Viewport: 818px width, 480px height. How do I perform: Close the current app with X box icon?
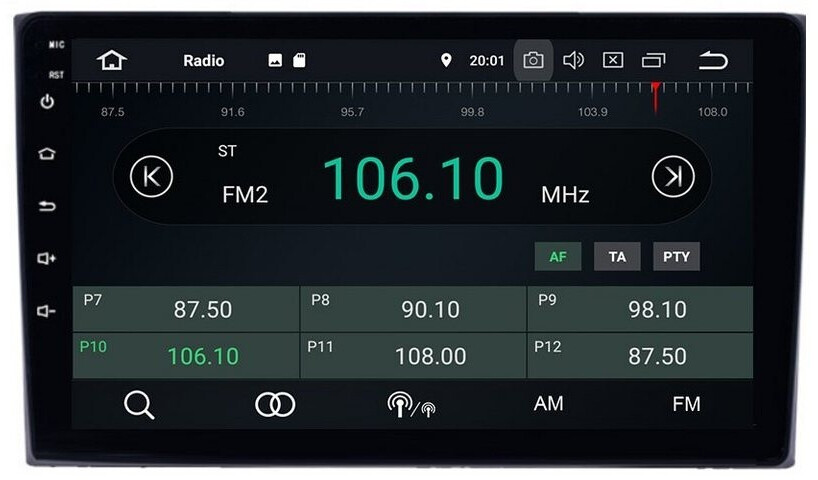(x=613, y=60)
